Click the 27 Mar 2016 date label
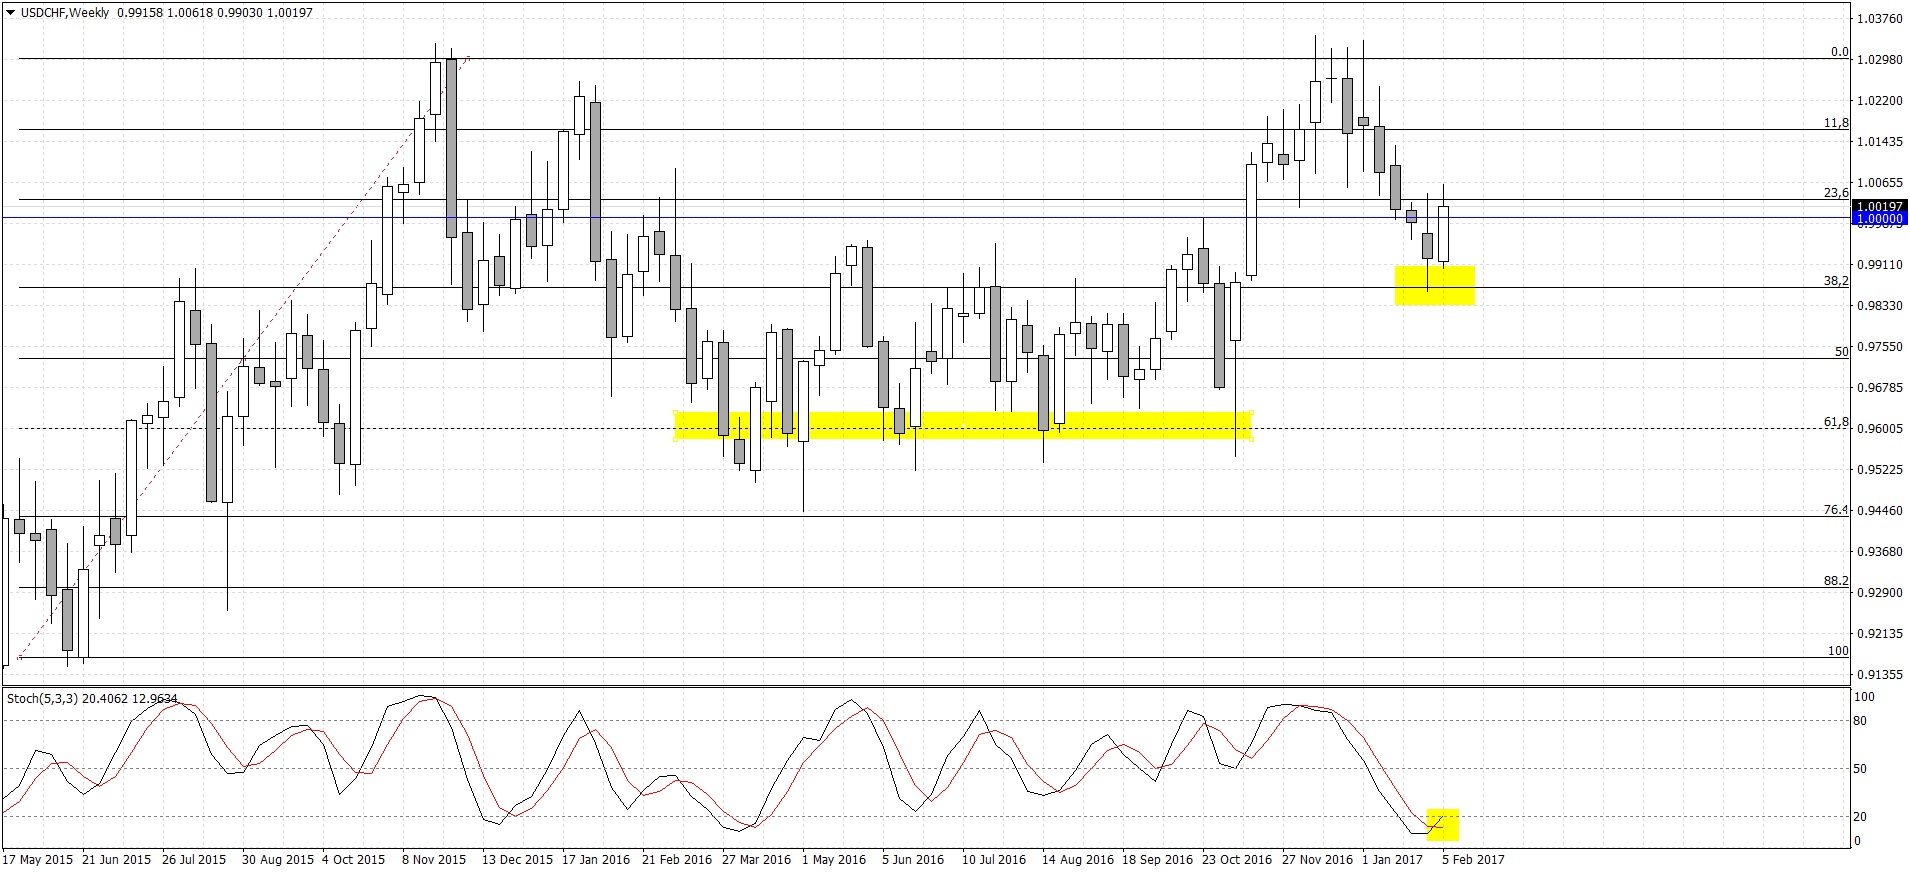 pos(756,859)
